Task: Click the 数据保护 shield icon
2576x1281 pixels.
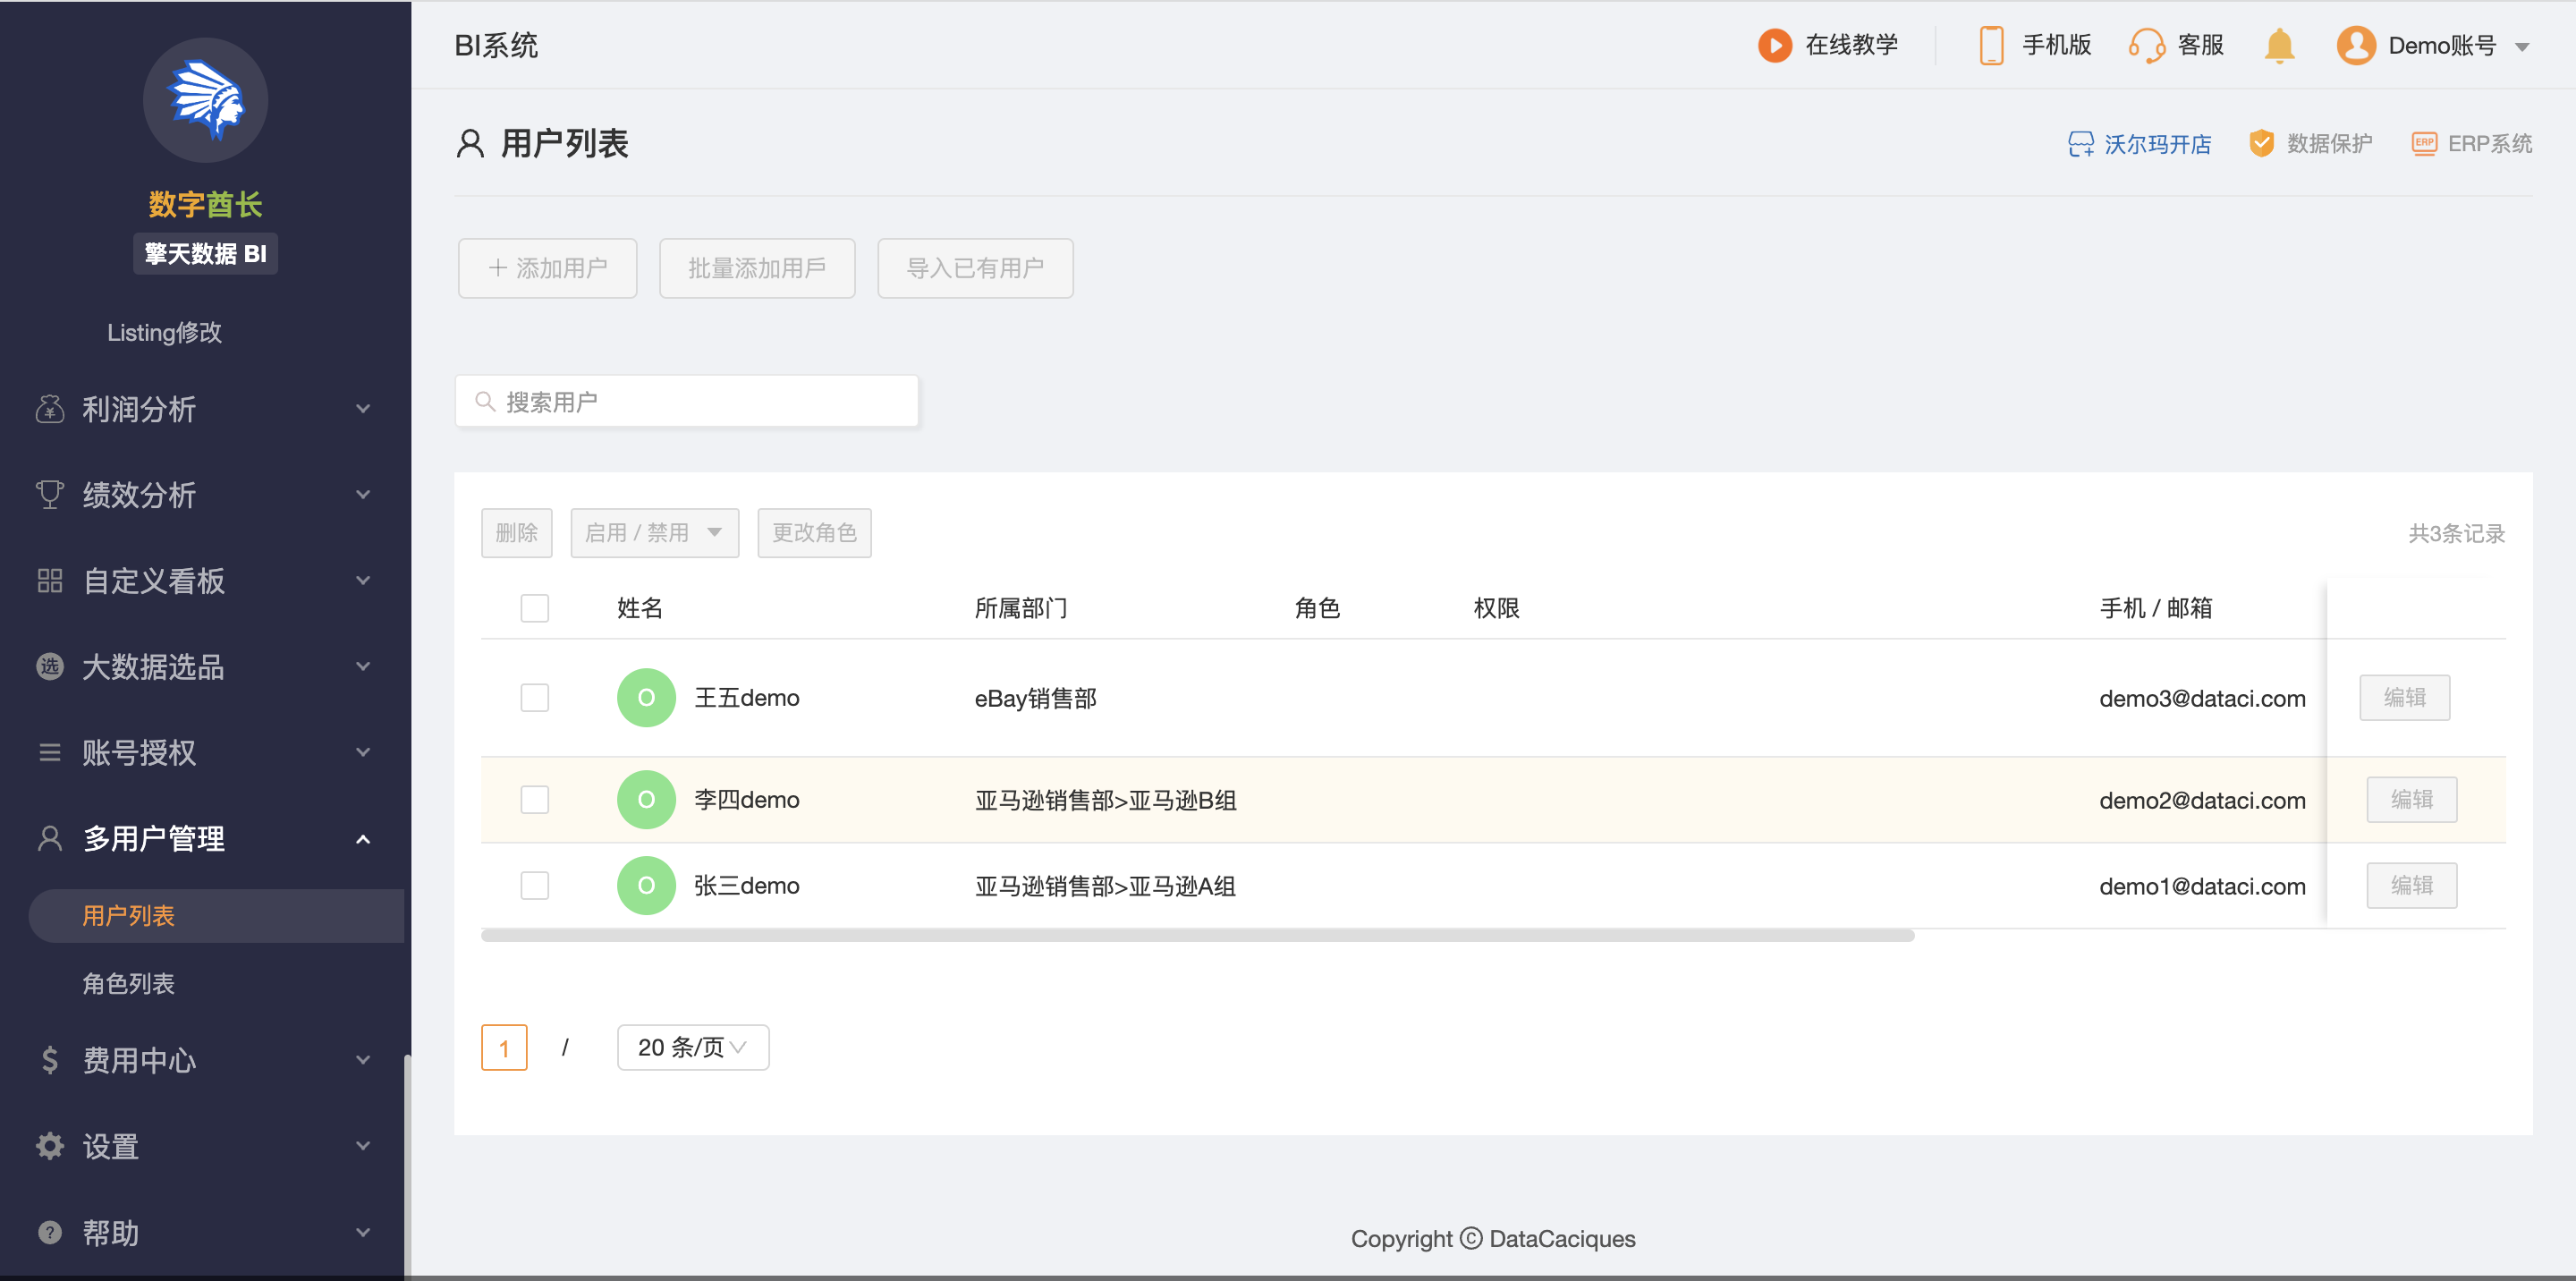Action: pyautogui.click(x=2260, y=143)
